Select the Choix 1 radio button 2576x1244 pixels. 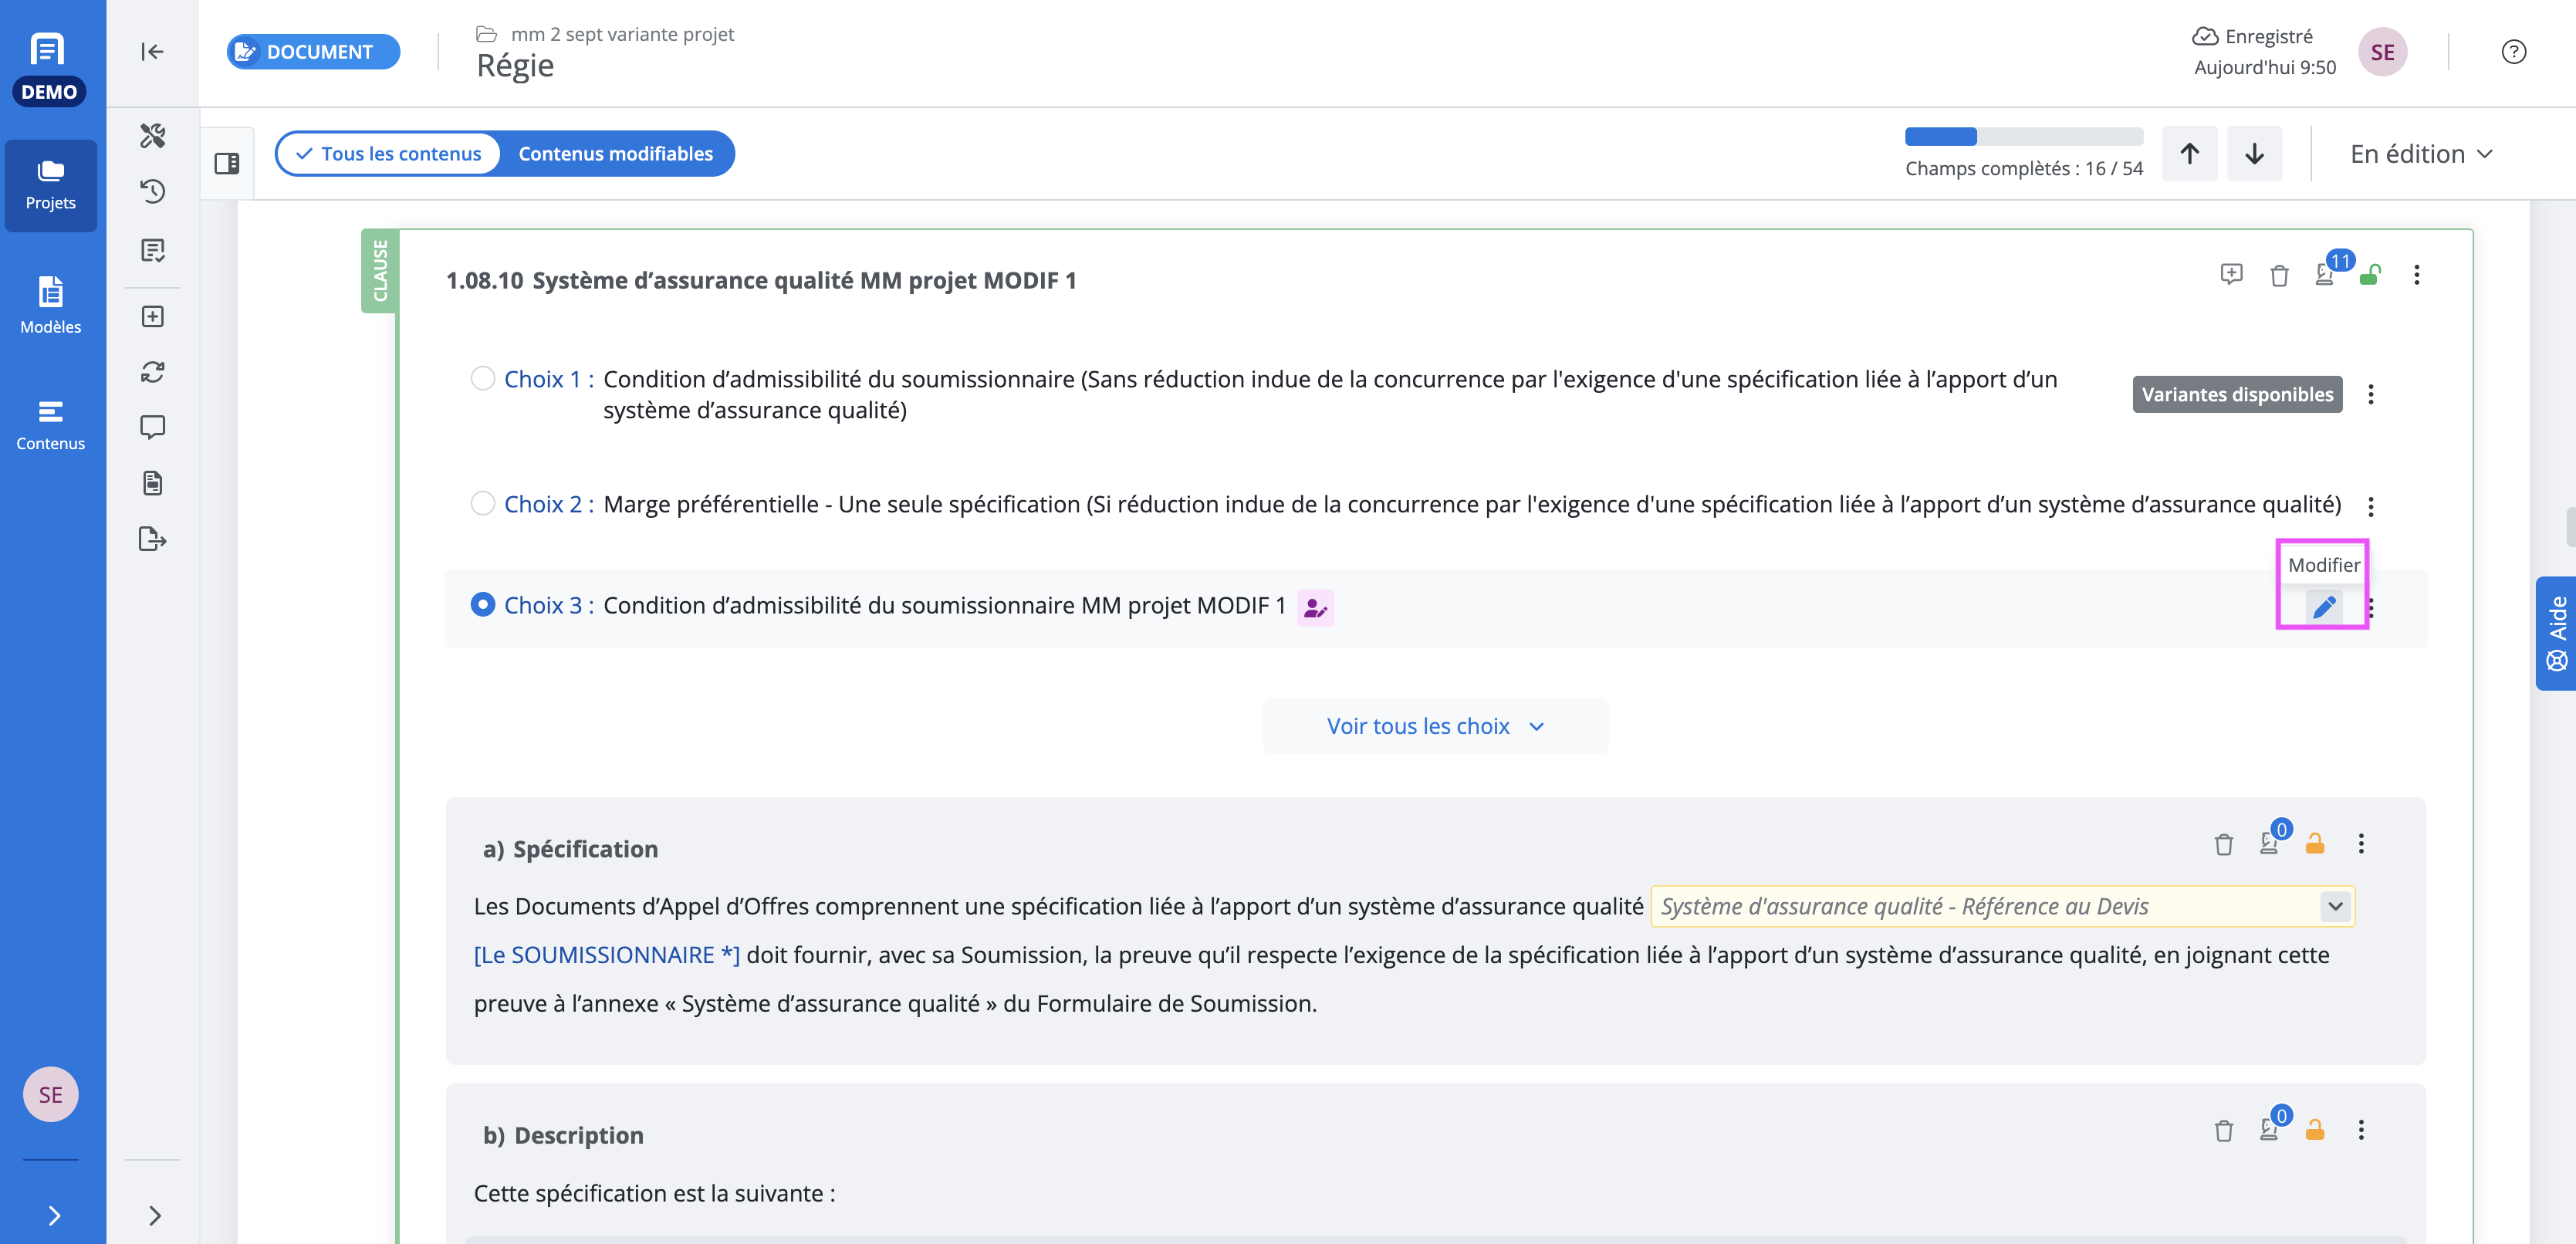(482, 379)
